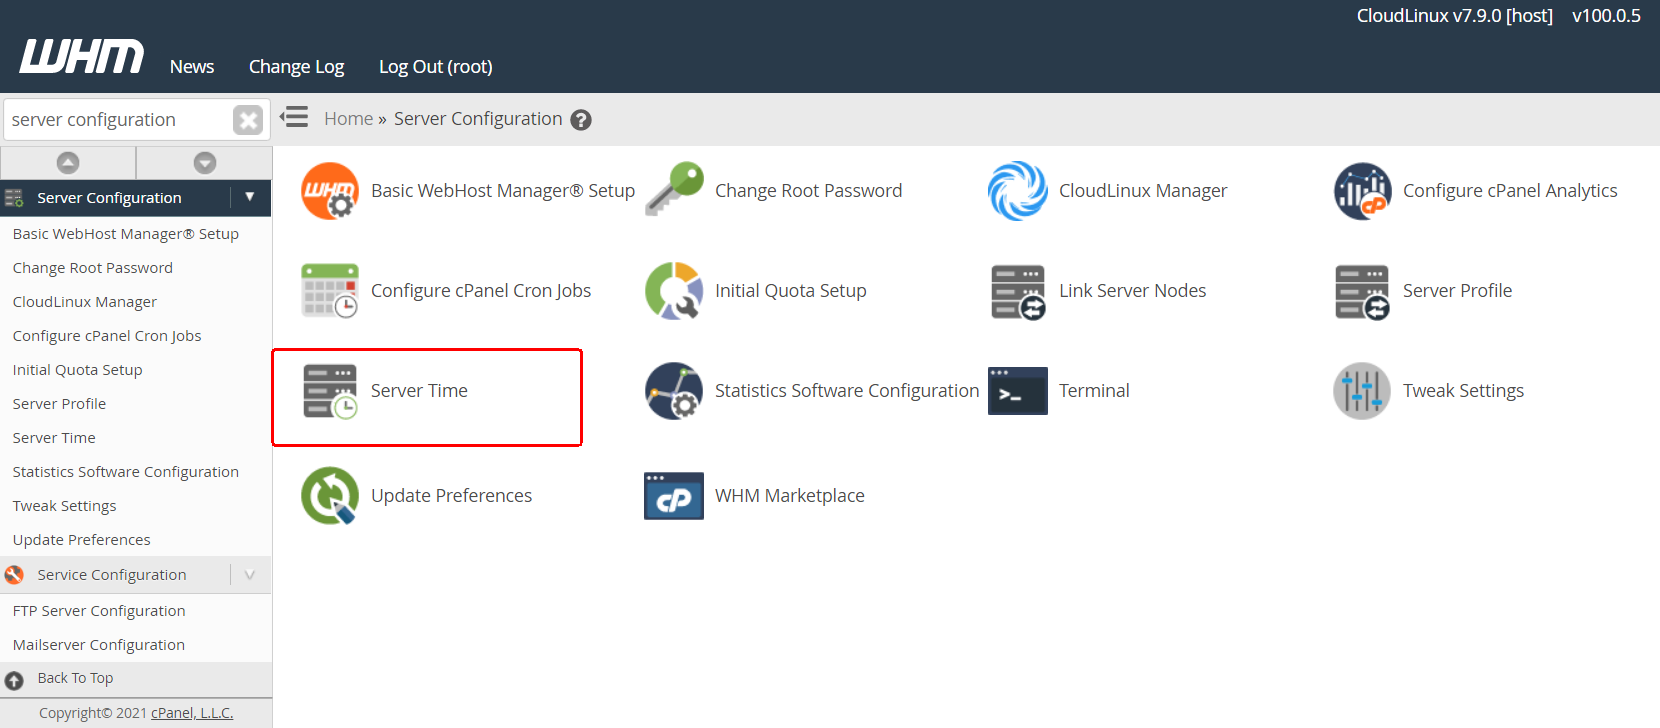Click the Server Time text link
This screenshot has height=728, width=1660.
pos(419,391)
